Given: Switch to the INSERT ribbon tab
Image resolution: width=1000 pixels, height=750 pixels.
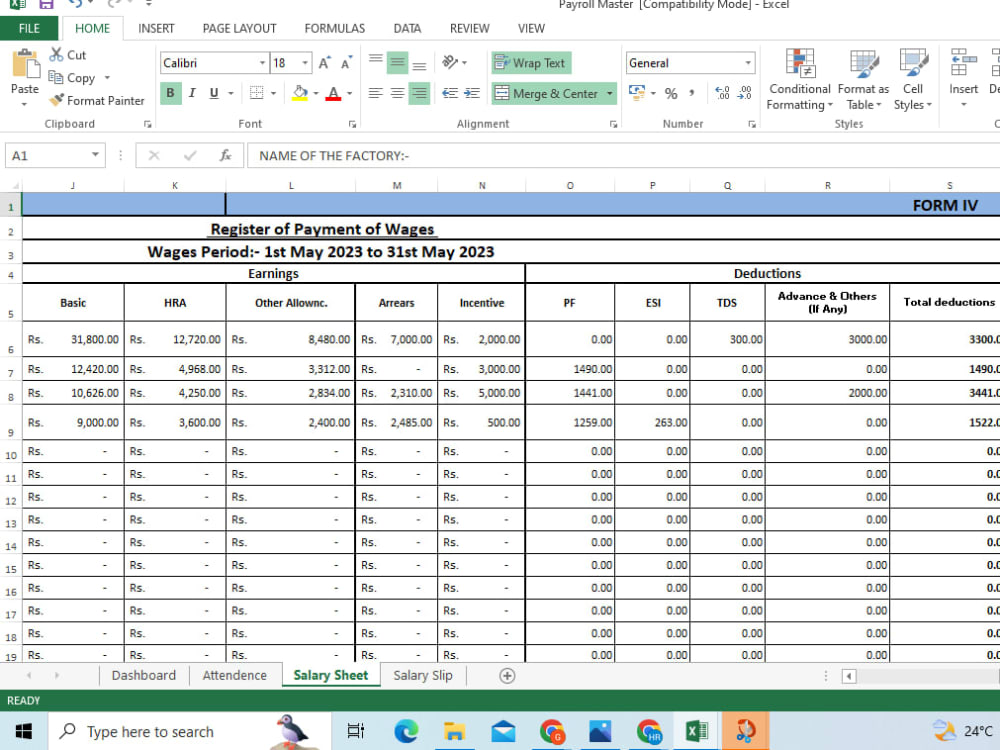Looking at the screenshot, I should [x=156, y=28].
